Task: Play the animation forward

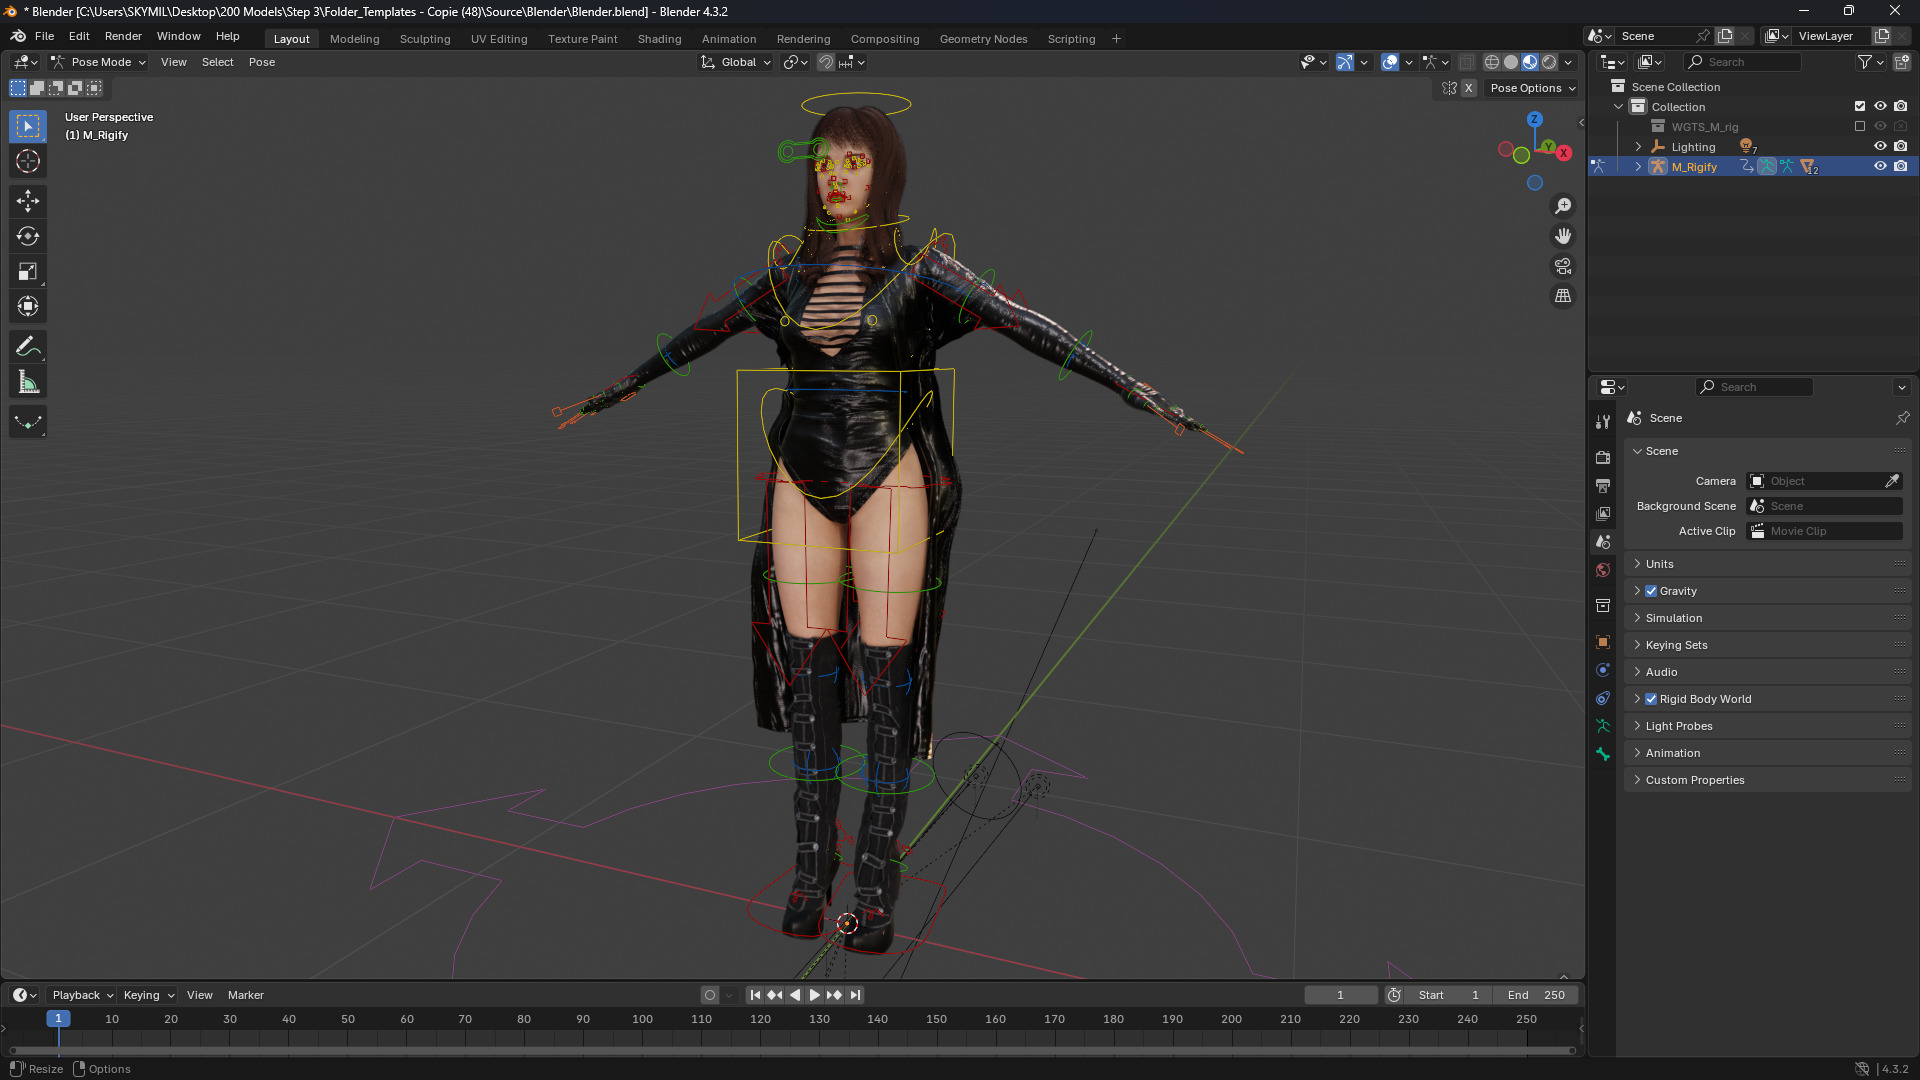Action: [814, 995]
